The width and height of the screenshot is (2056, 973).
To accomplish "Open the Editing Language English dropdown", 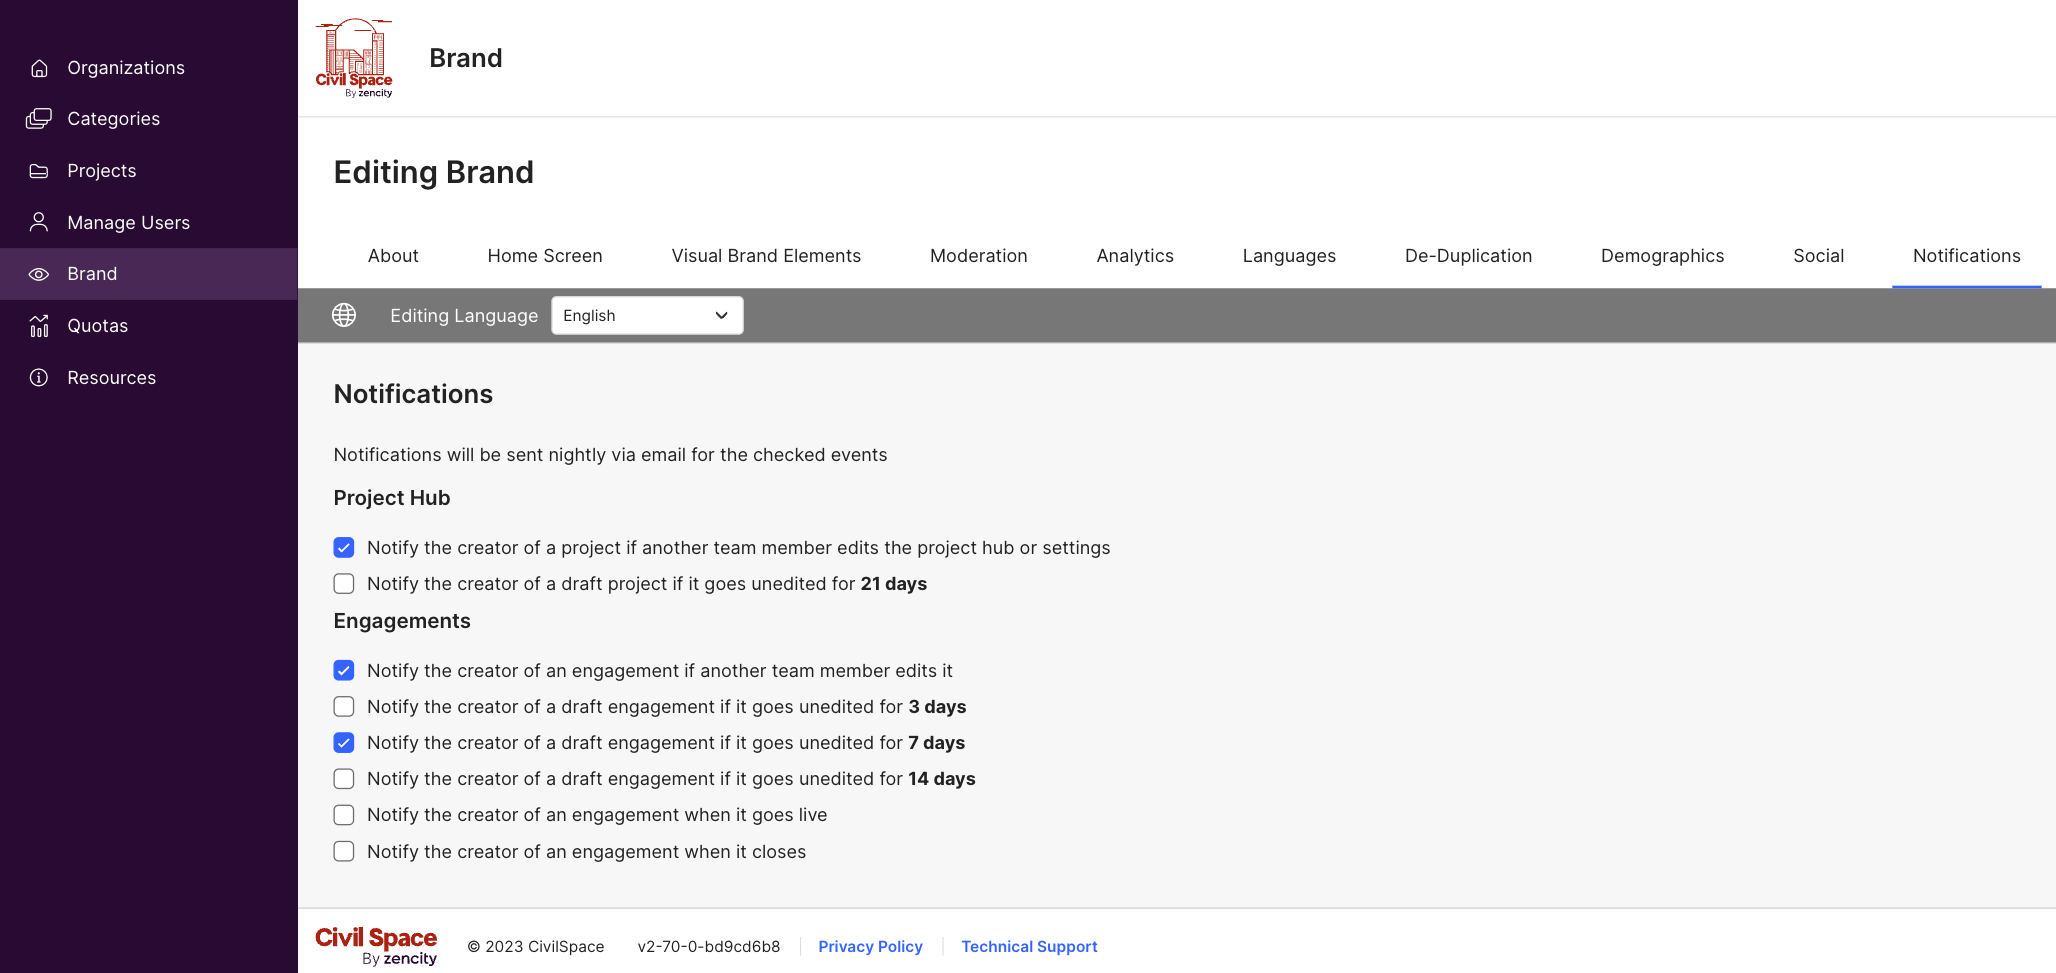I will click(647, 316).
